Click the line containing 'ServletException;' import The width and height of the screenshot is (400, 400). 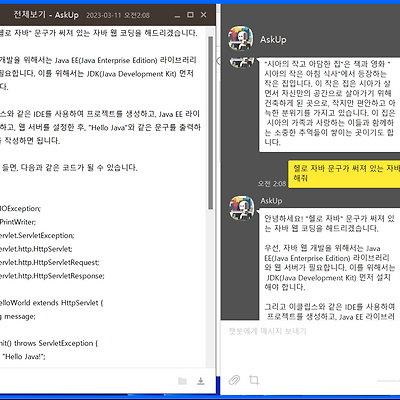(x=37, y=235)
